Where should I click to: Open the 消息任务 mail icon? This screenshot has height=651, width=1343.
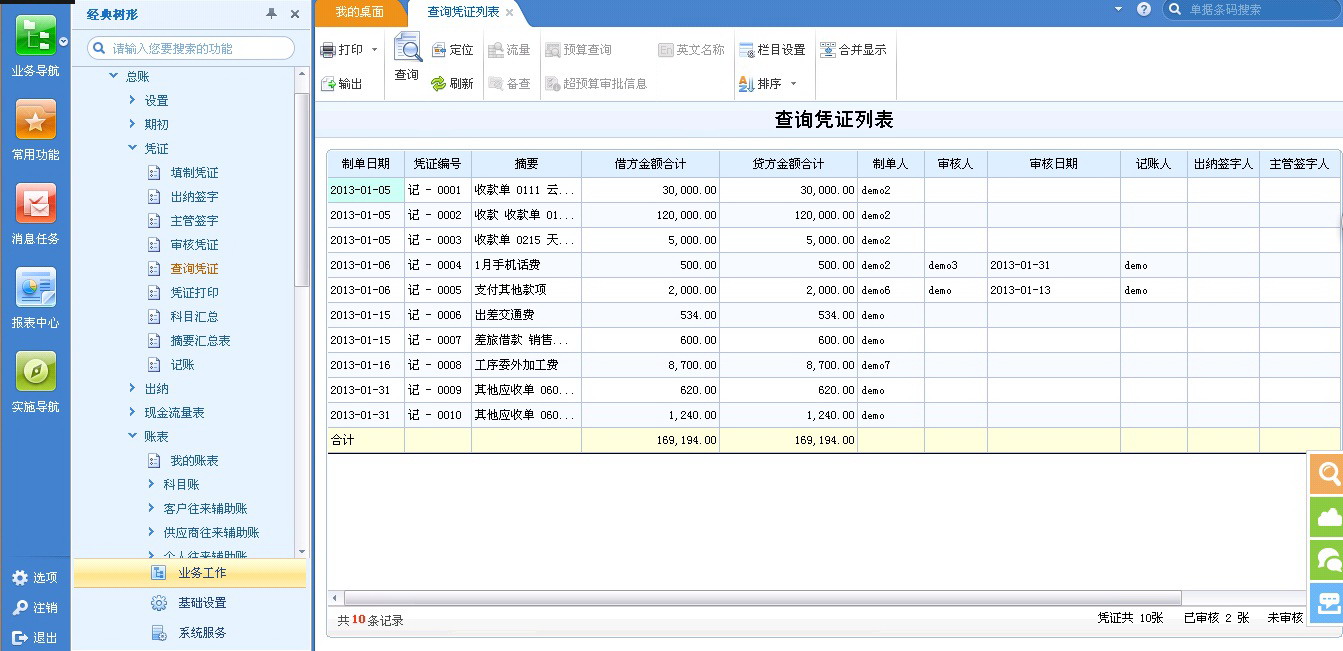(x=35, y=204)
